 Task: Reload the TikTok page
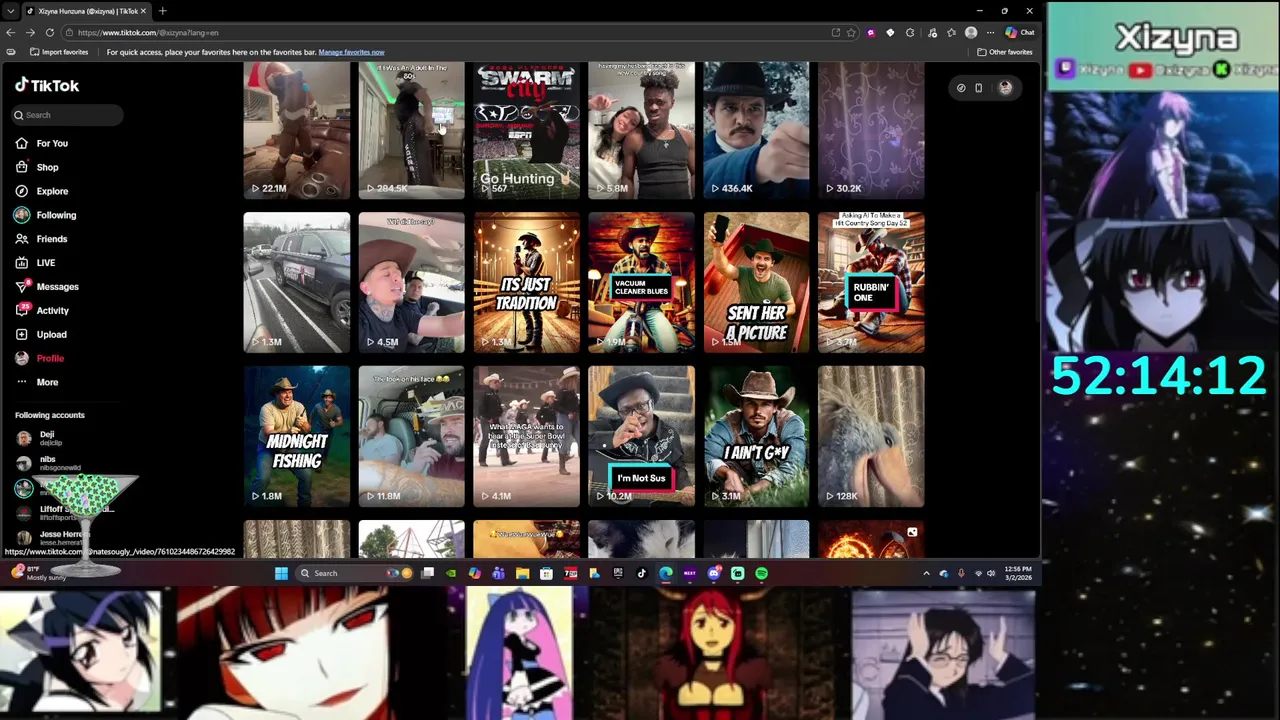(49, 32)
